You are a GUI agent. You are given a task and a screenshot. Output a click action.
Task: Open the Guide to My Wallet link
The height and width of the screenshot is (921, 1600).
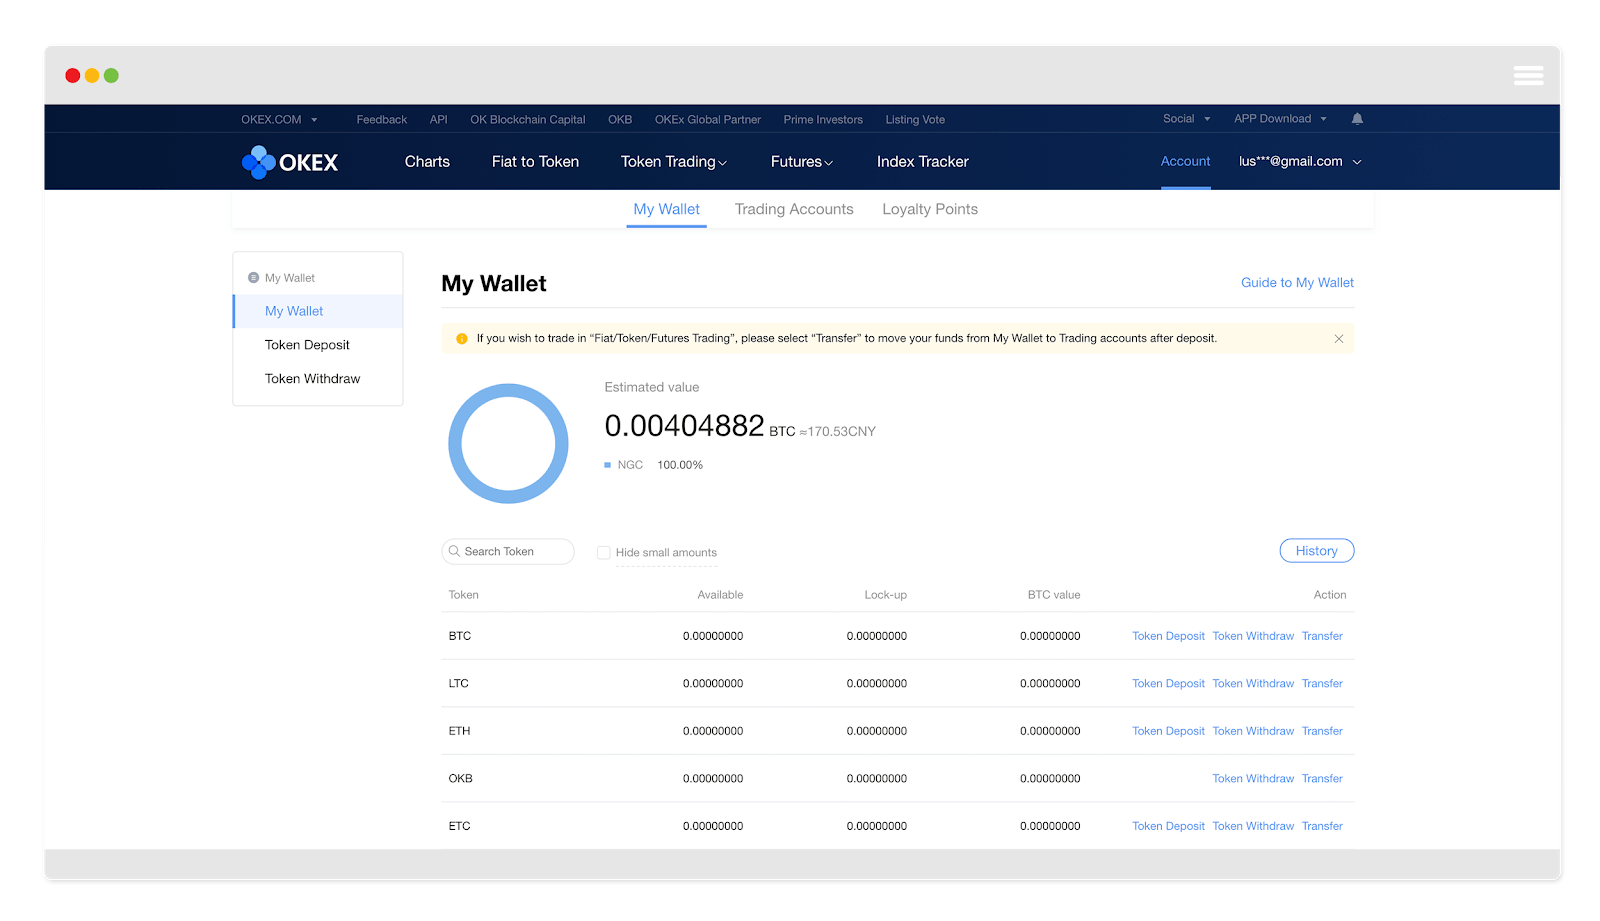tap(1297, 283)
